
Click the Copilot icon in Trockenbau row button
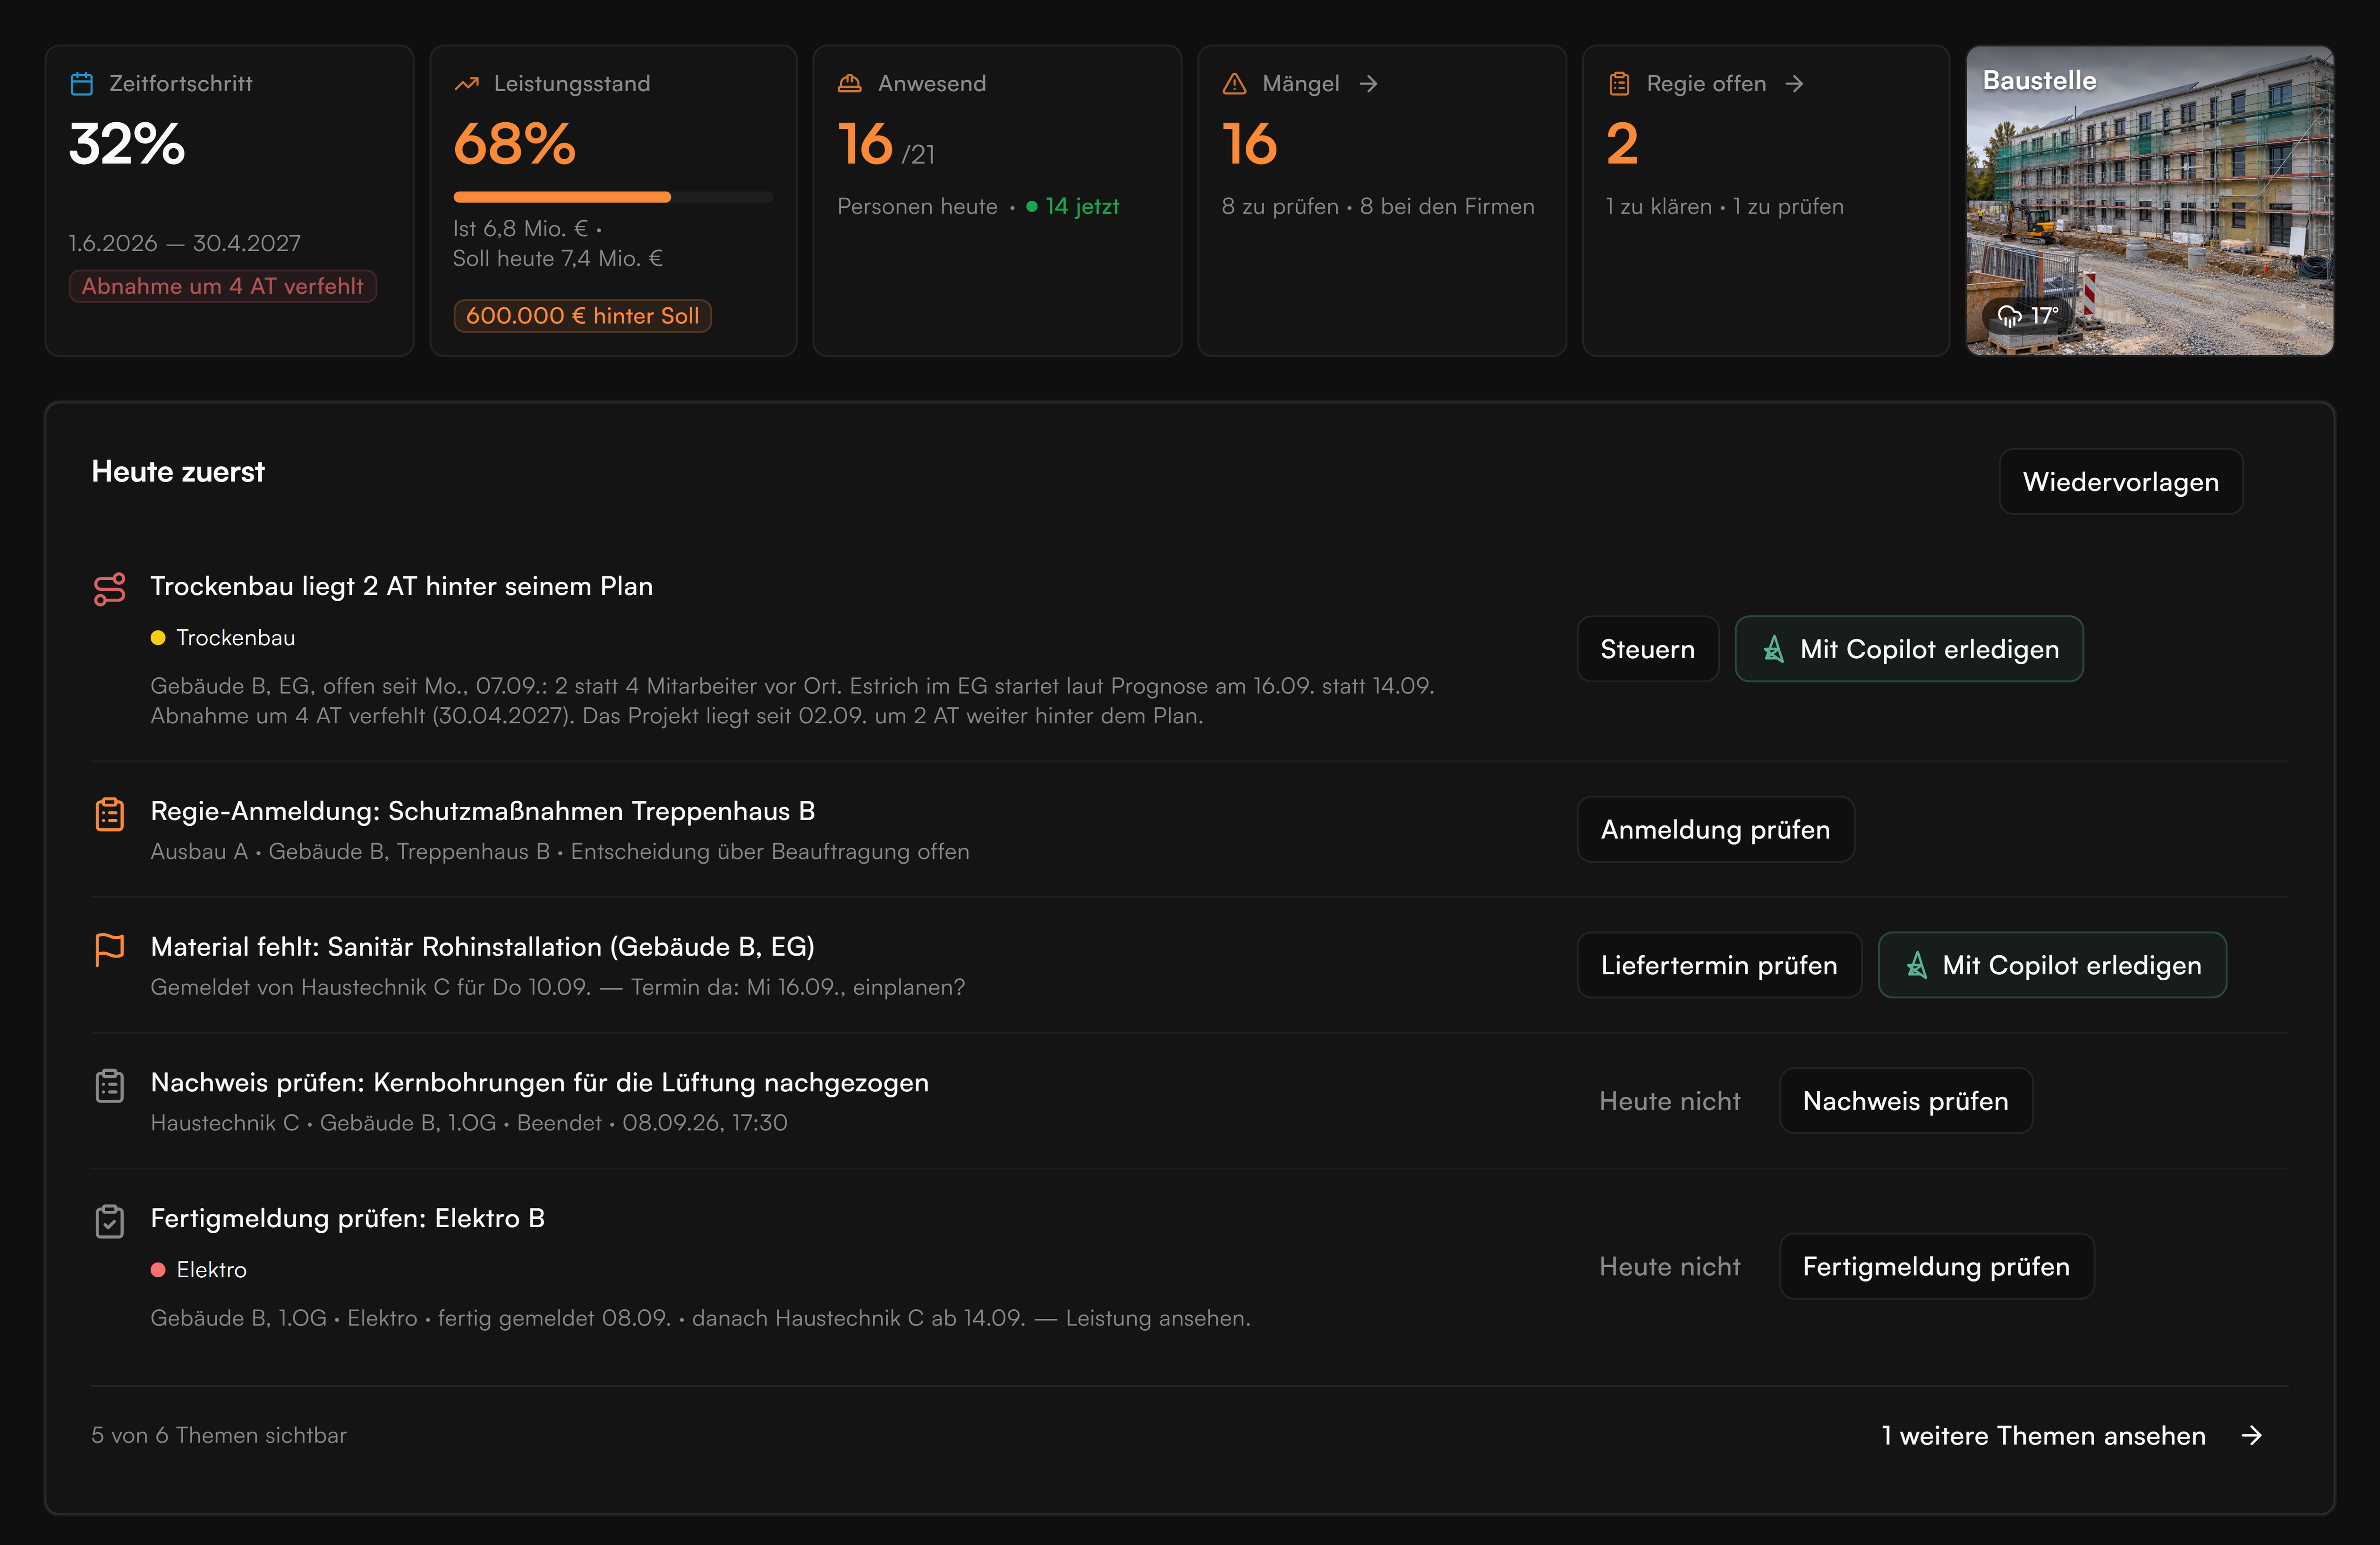tap(1774, 649)
